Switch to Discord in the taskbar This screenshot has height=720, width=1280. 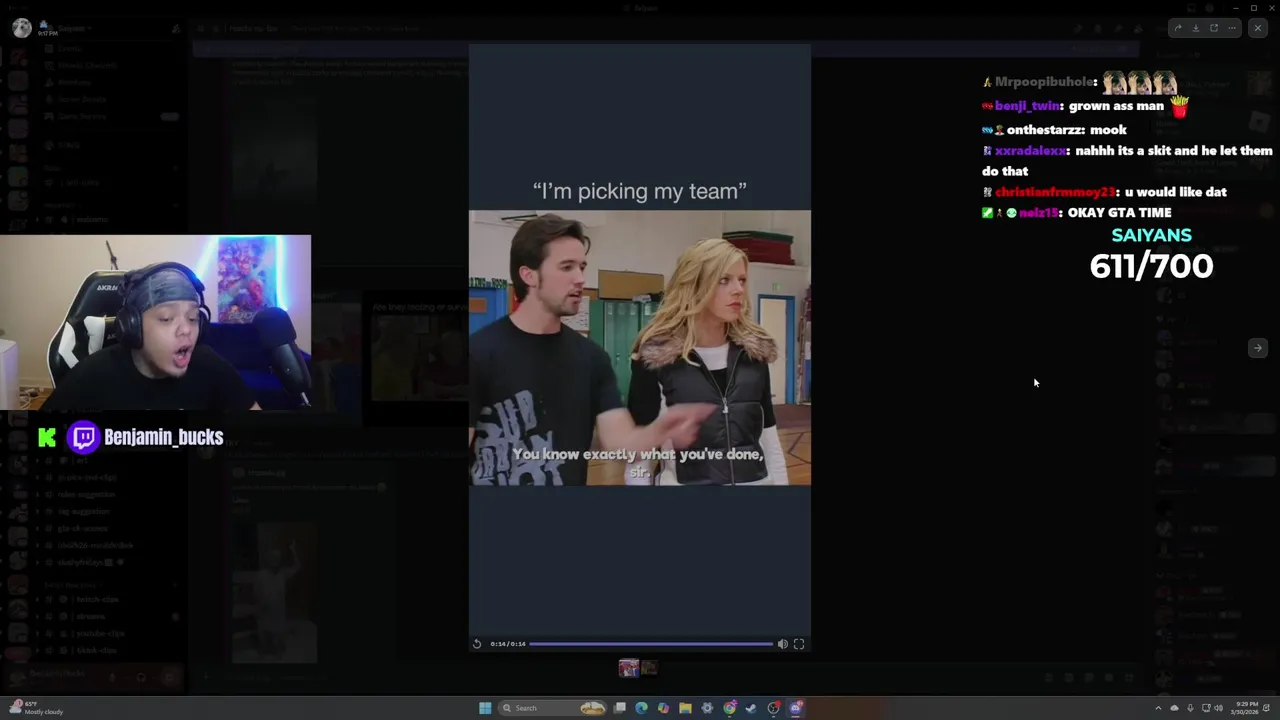pyautogui.click(x=796, y=708)
